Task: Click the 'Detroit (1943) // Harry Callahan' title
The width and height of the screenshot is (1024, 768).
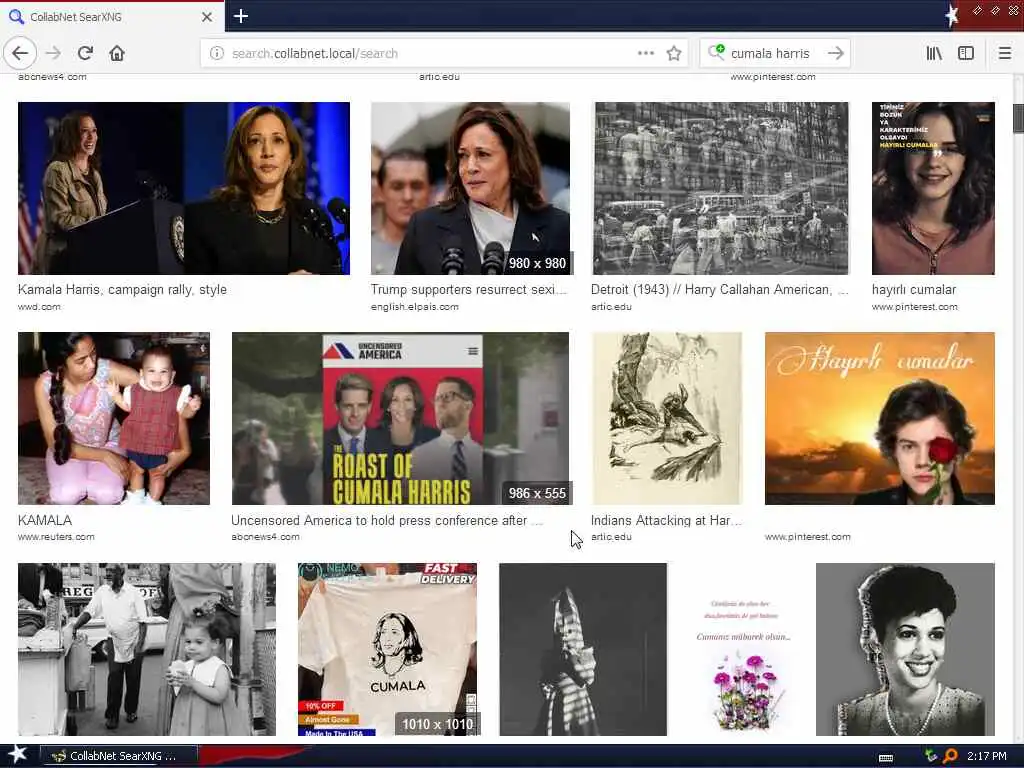Action: point(720,289)
